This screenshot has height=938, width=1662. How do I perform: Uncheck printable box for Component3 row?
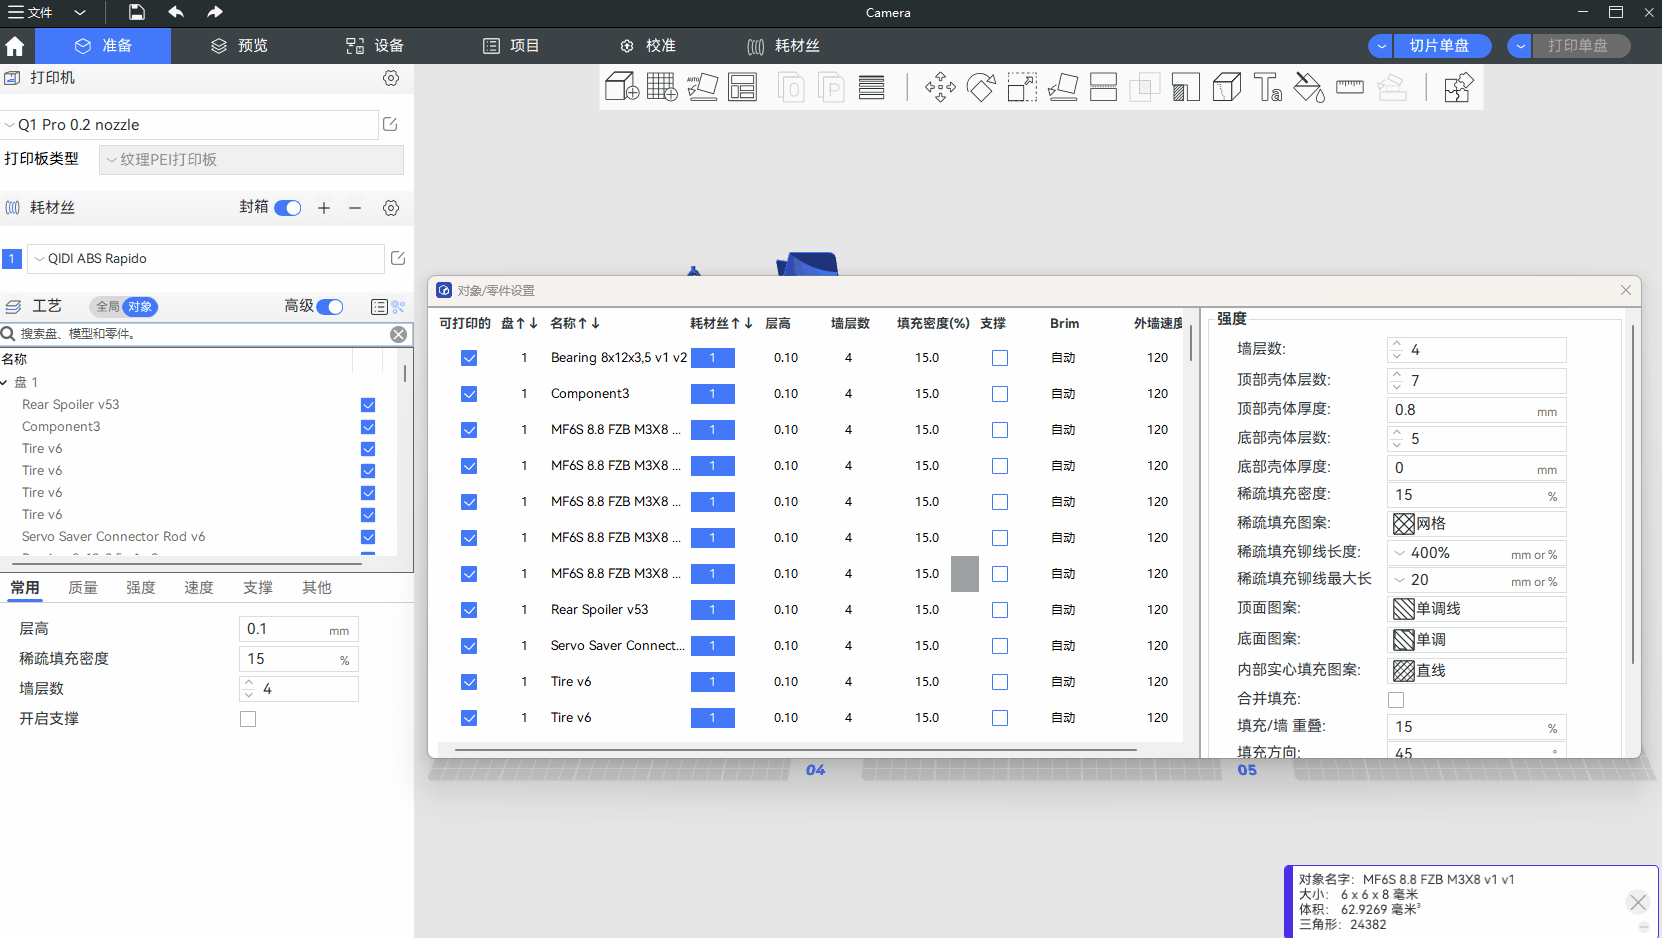point(469,394)
